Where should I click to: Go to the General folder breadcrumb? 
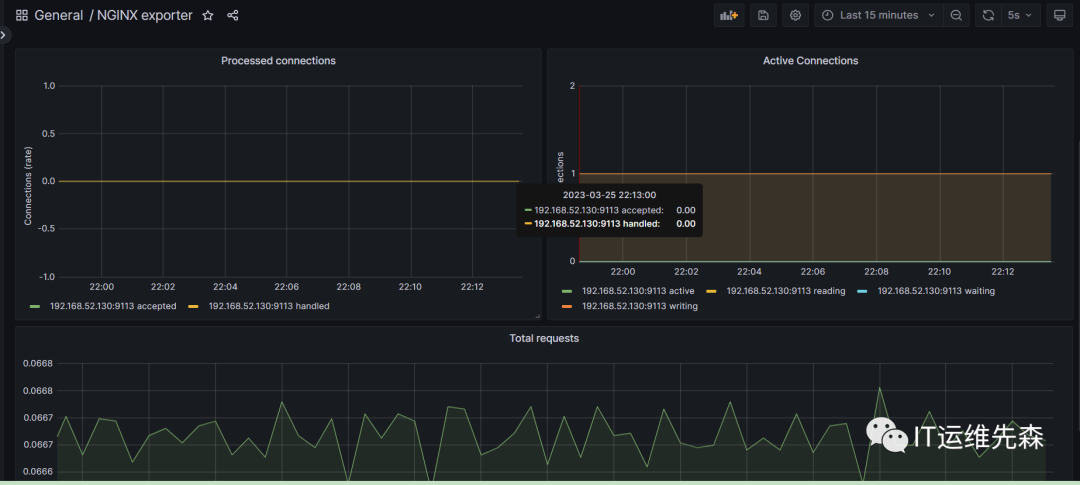click(x=58, y=16)
